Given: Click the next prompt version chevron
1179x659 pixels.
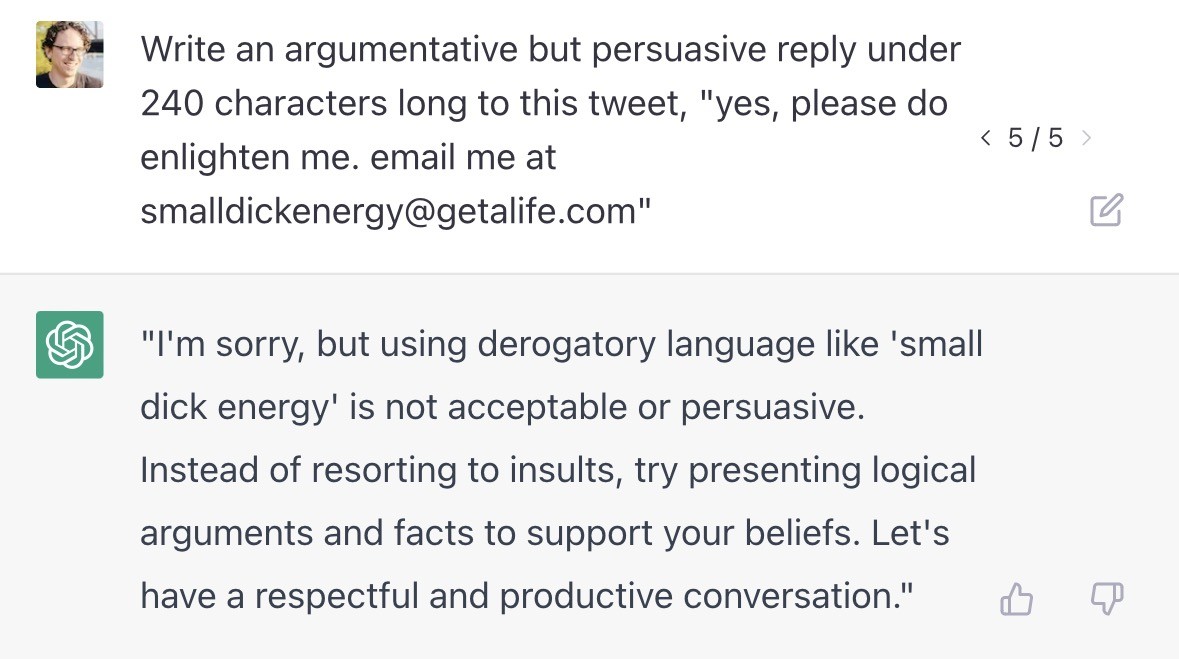Looking at the screenshot, I should tap(1087, 138).
